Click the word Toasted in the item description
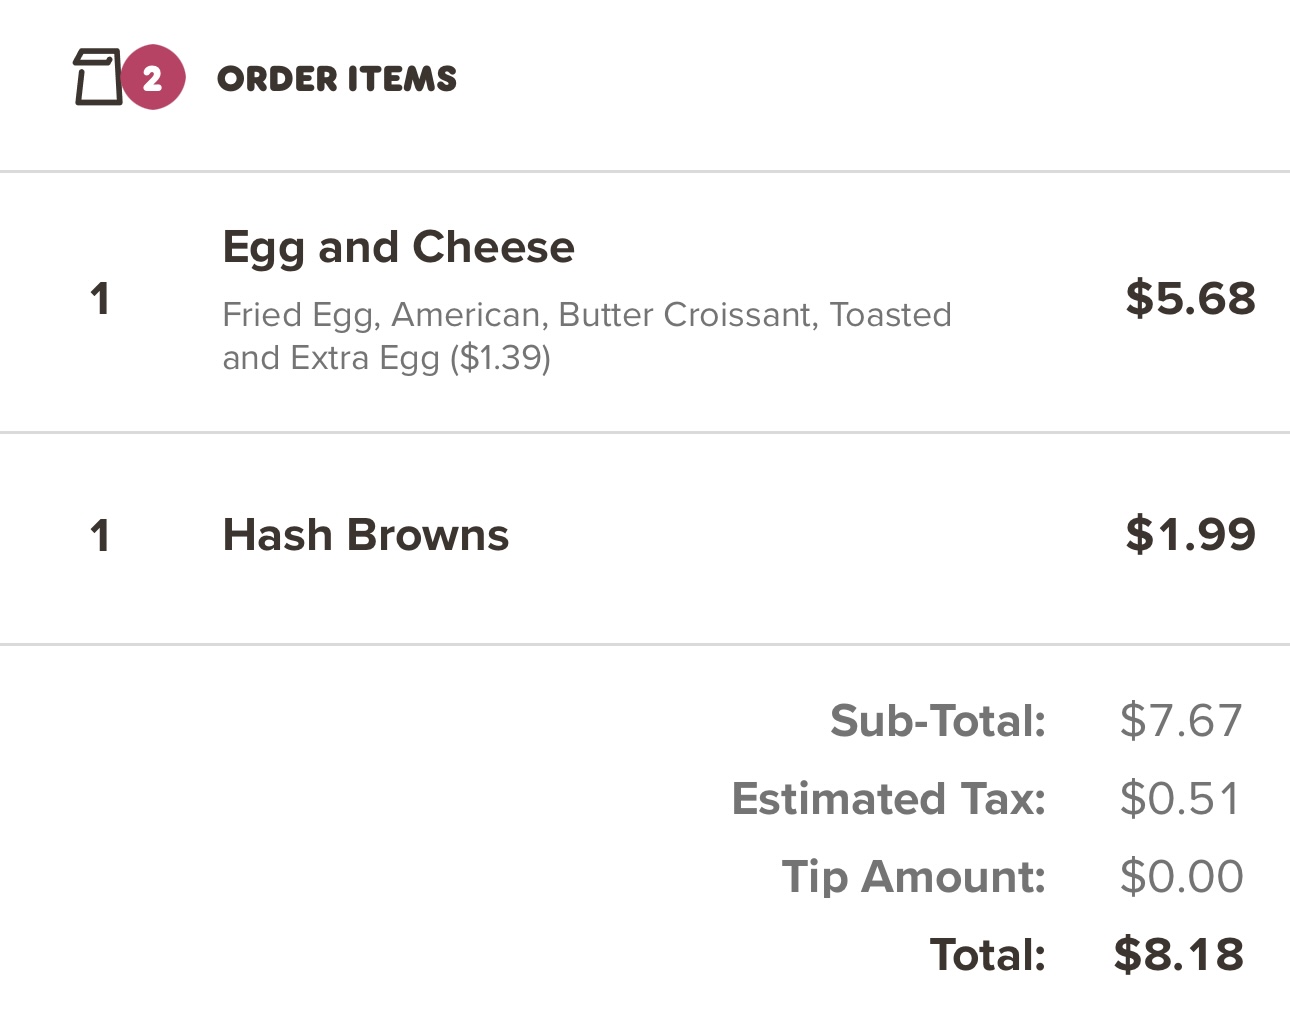 pyautogui.click(x=890, y=315)
